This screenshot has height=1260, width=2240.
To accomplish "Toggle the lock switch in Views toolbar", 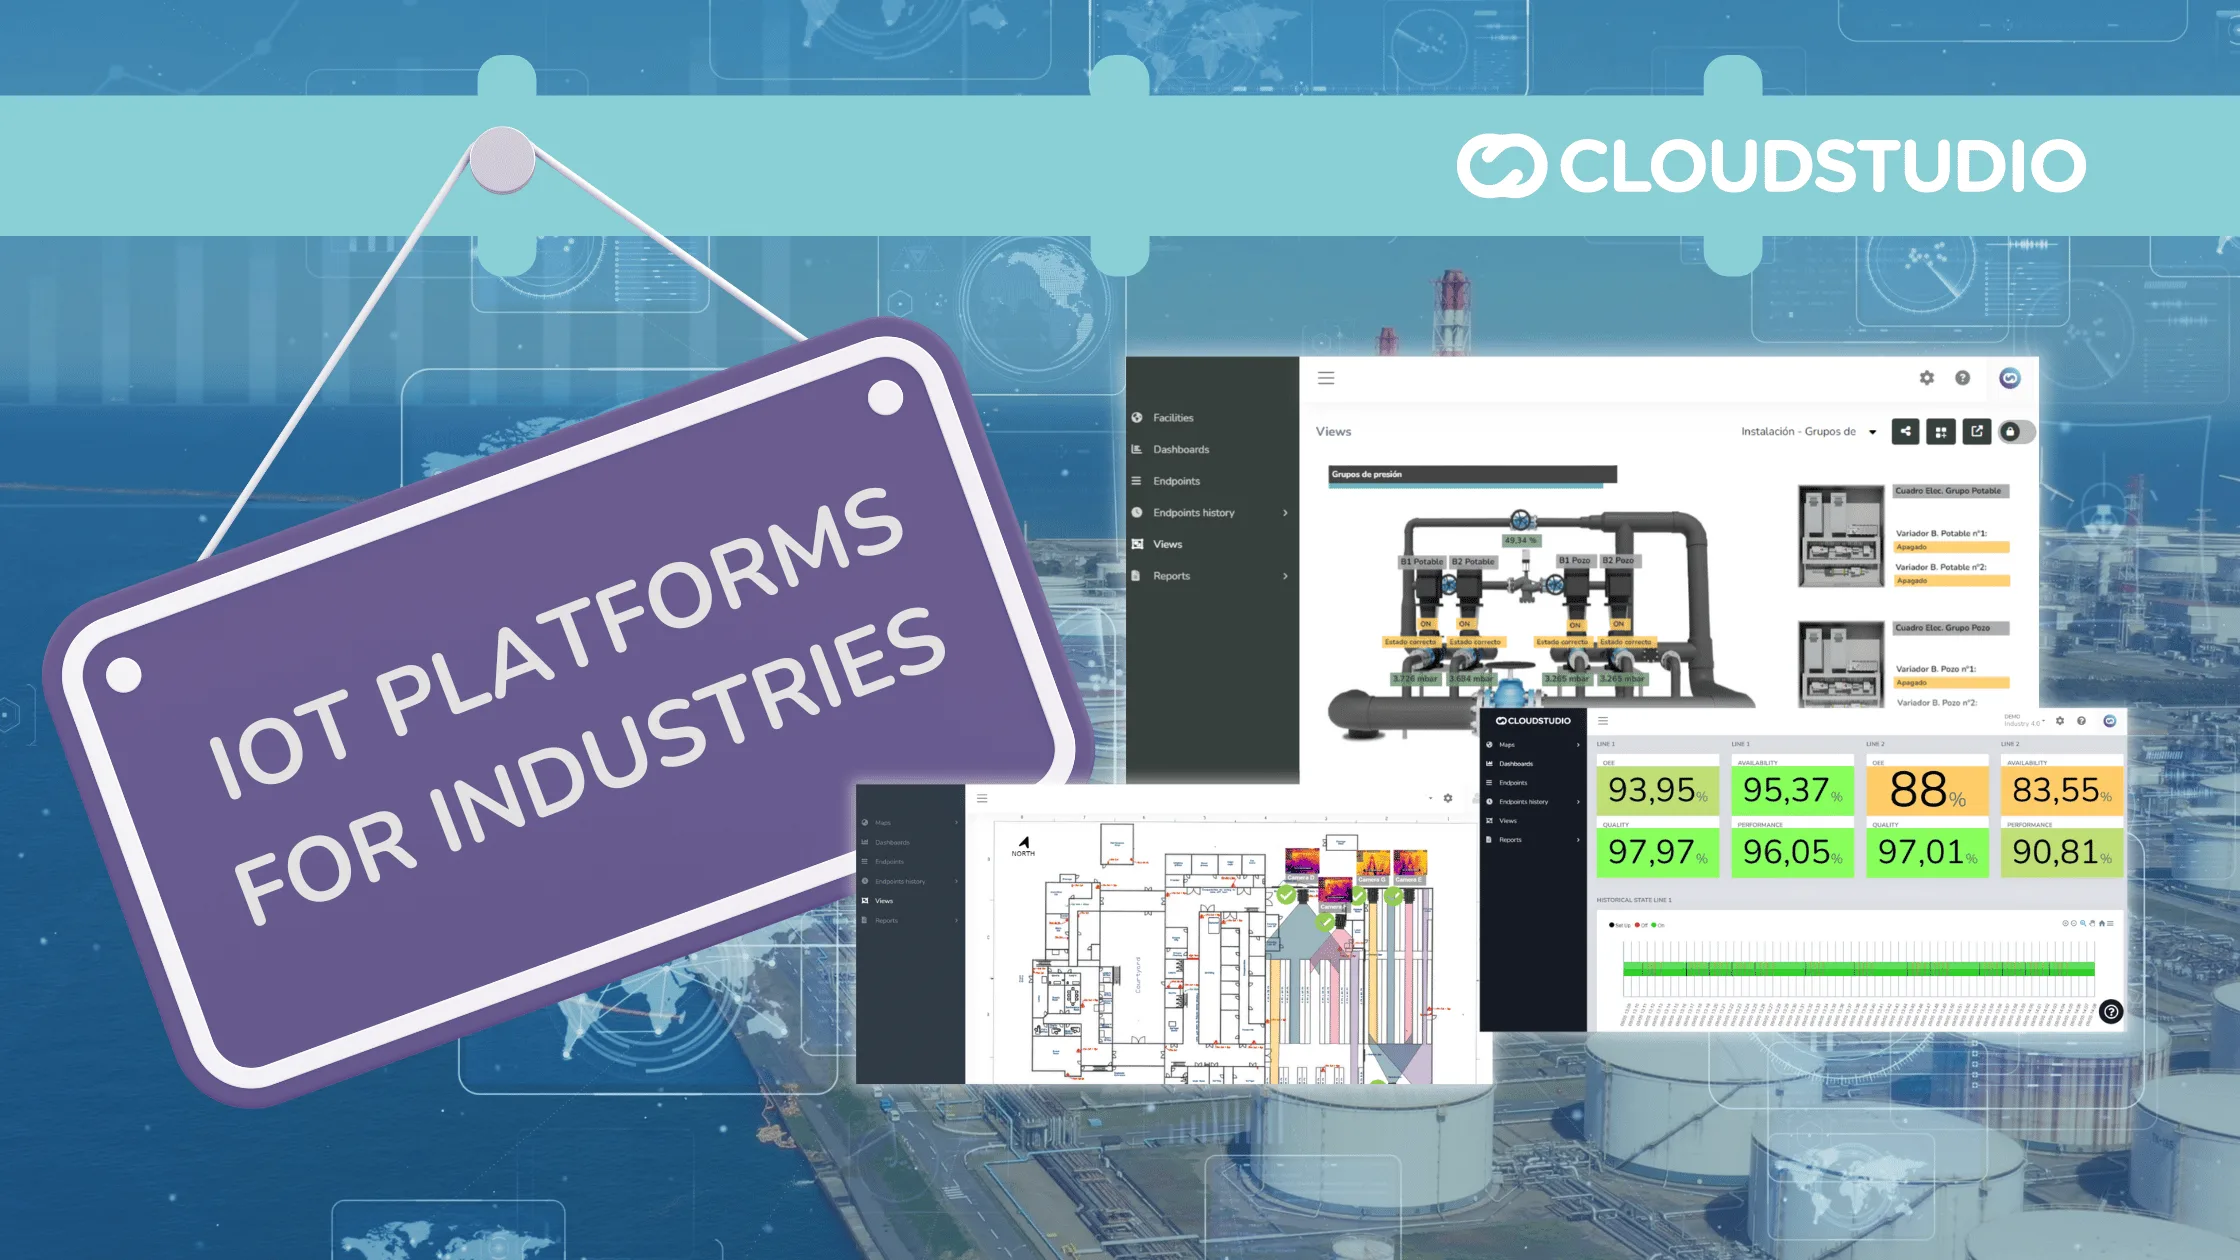I will point(2016,432).
